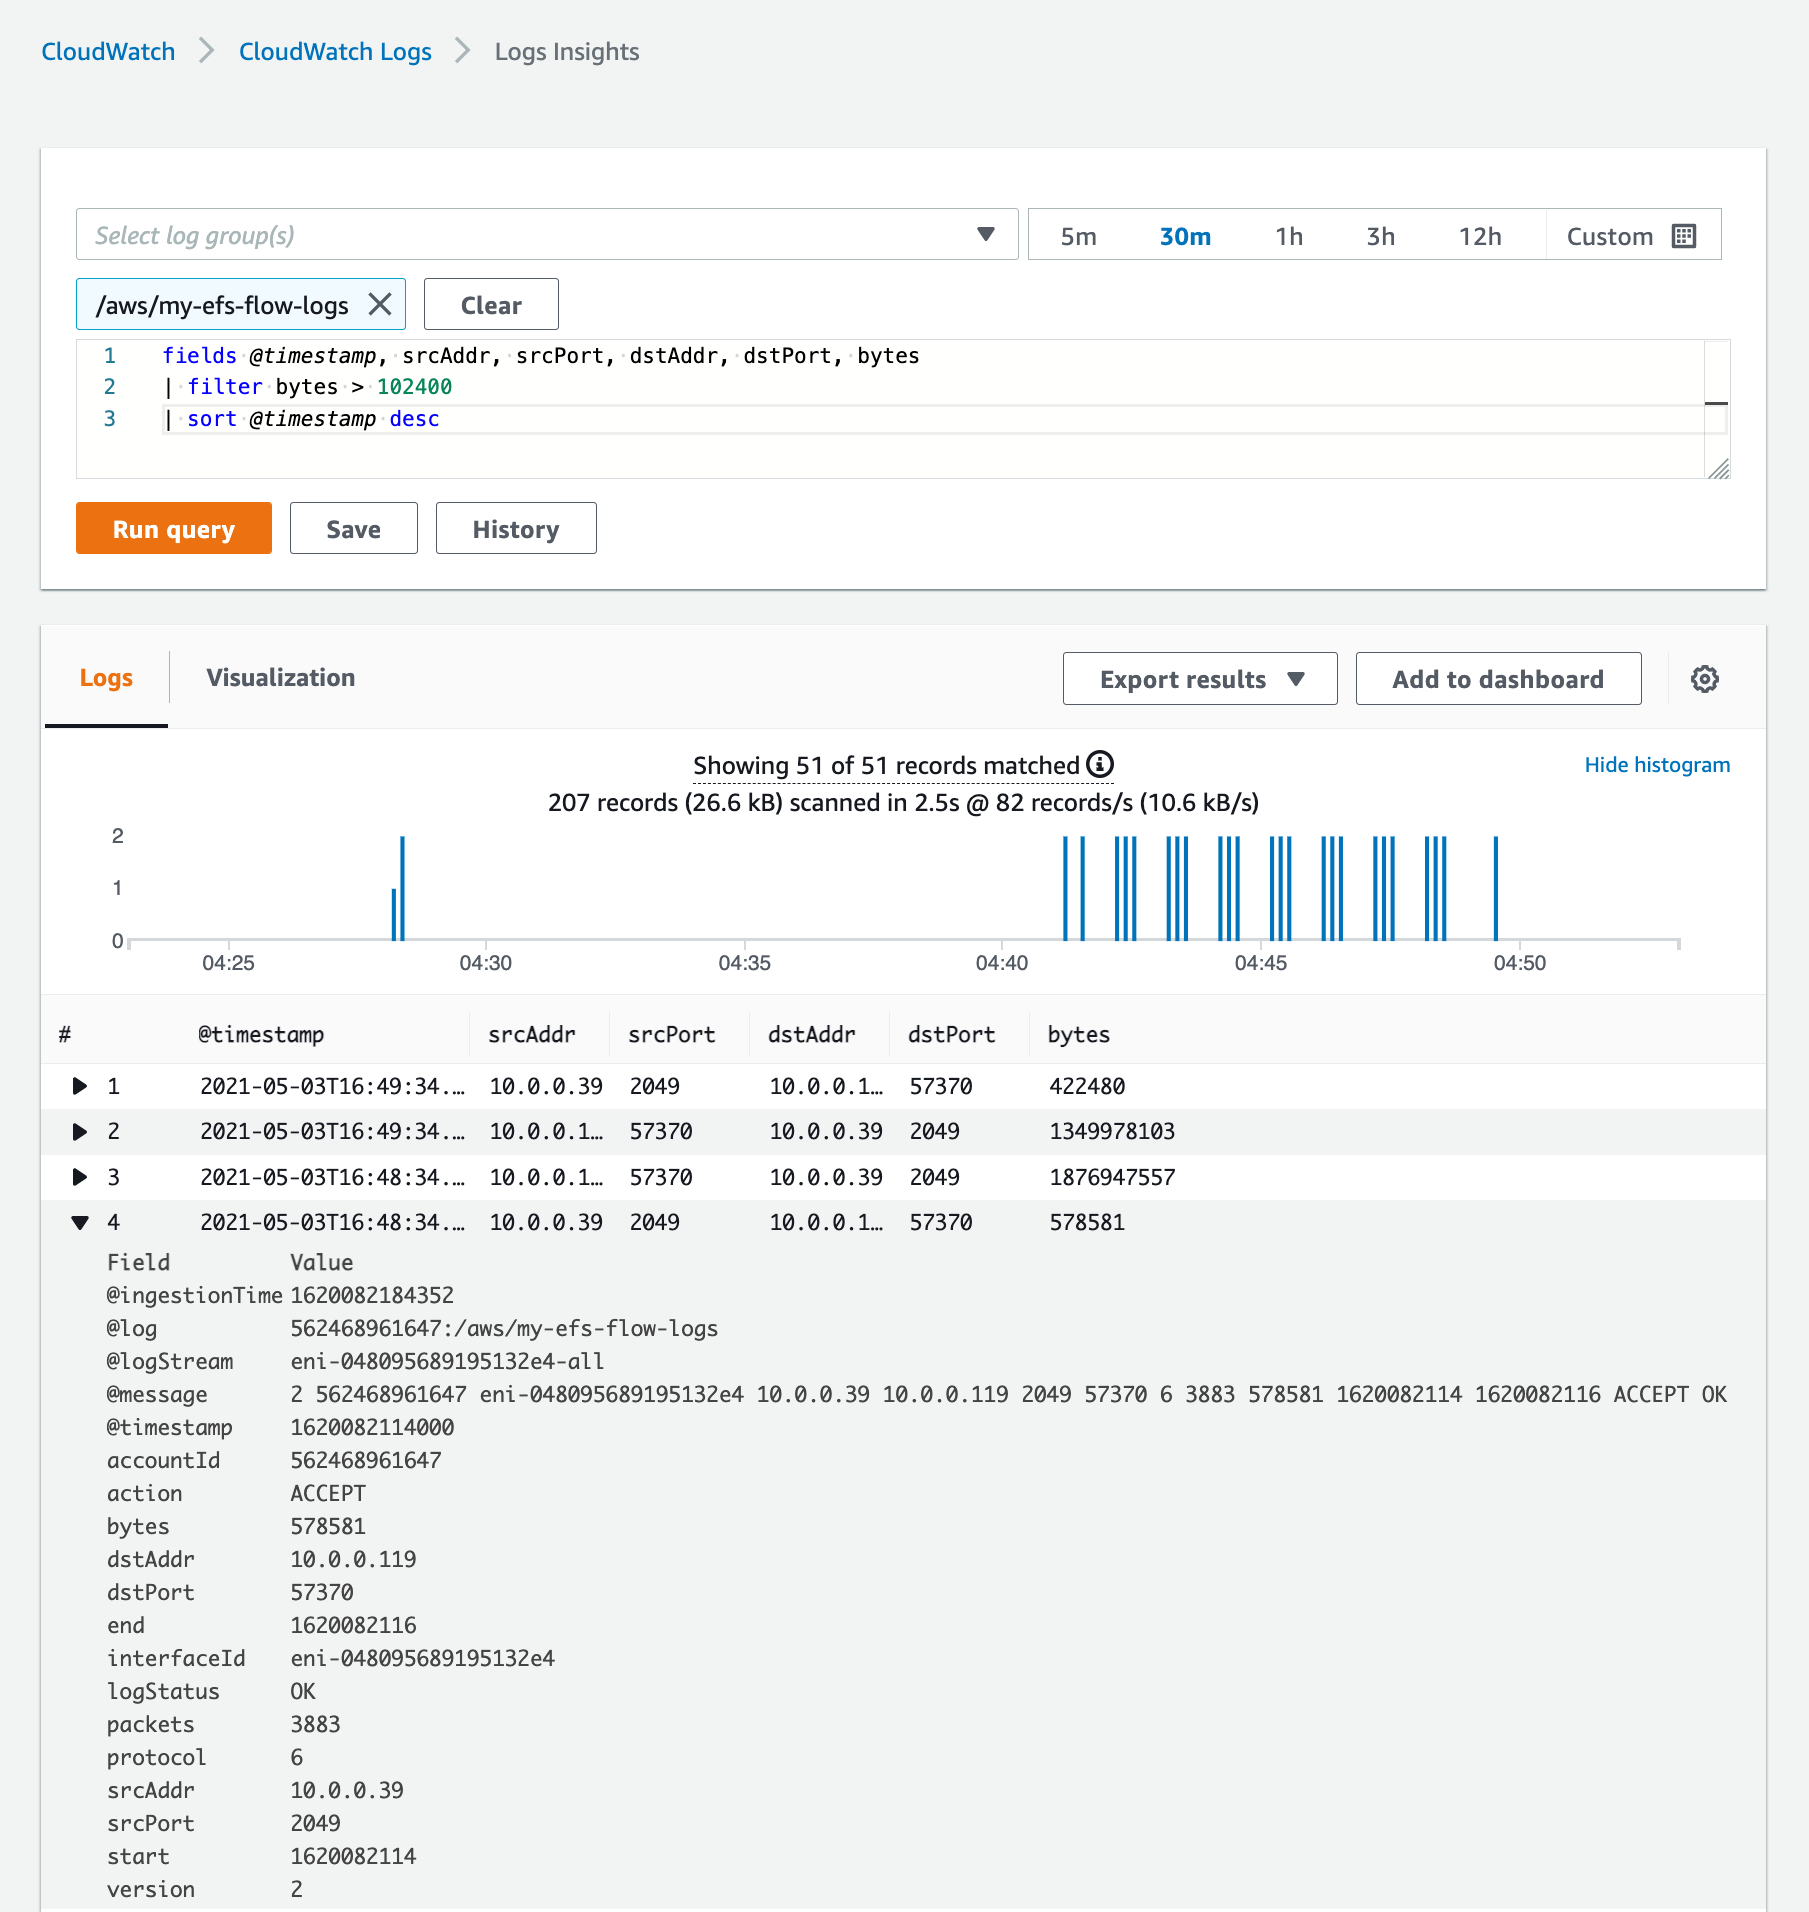Click the info icon next to records matched
1809x1912 pixels.
[x=1101, y=764]
